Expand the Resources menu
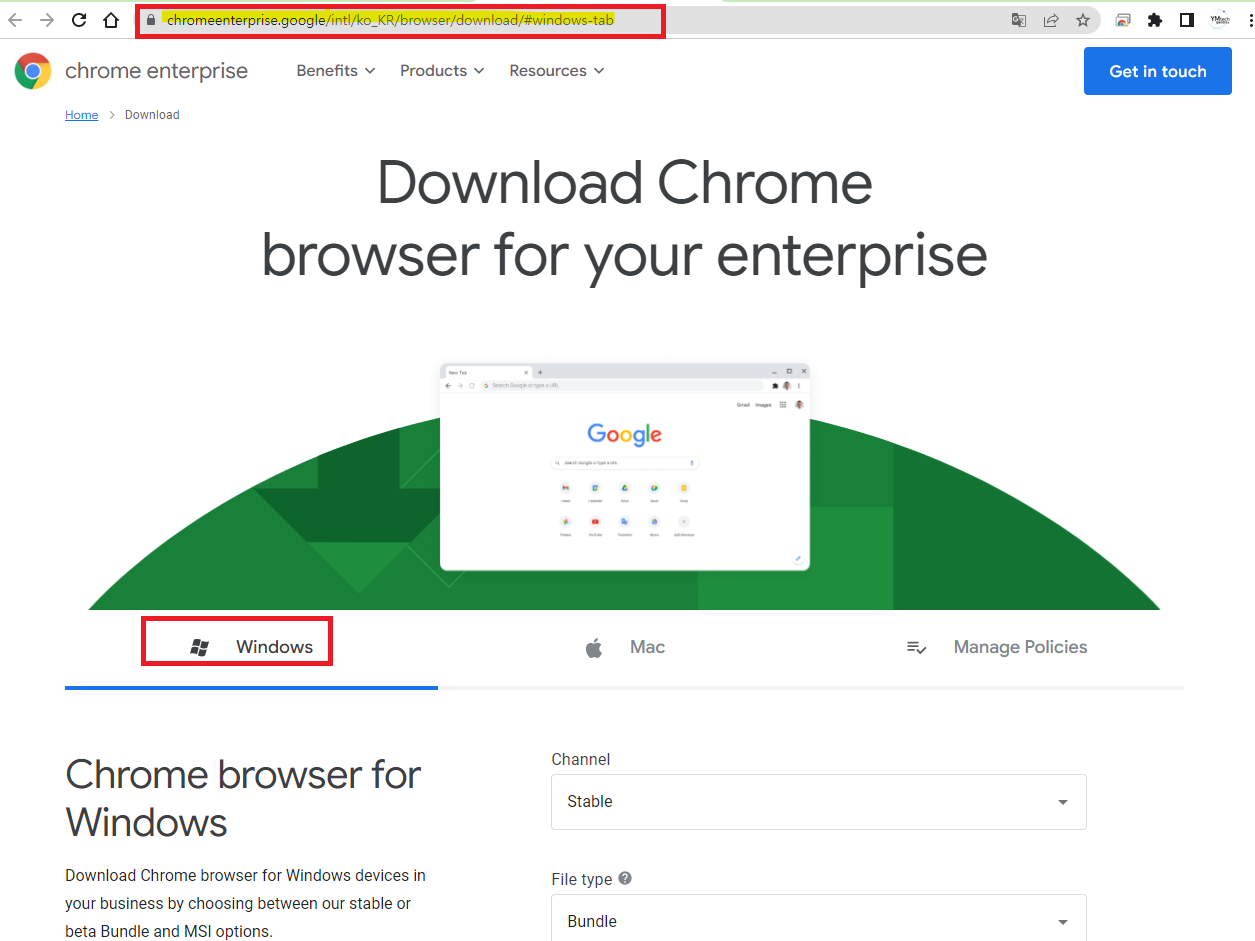The width and height of the screenshot is (1255, 941). tap(557, 71)
